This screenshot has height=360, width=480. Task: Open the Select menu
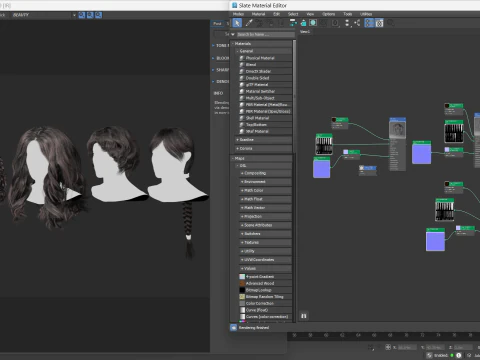(x=293, y=14)
